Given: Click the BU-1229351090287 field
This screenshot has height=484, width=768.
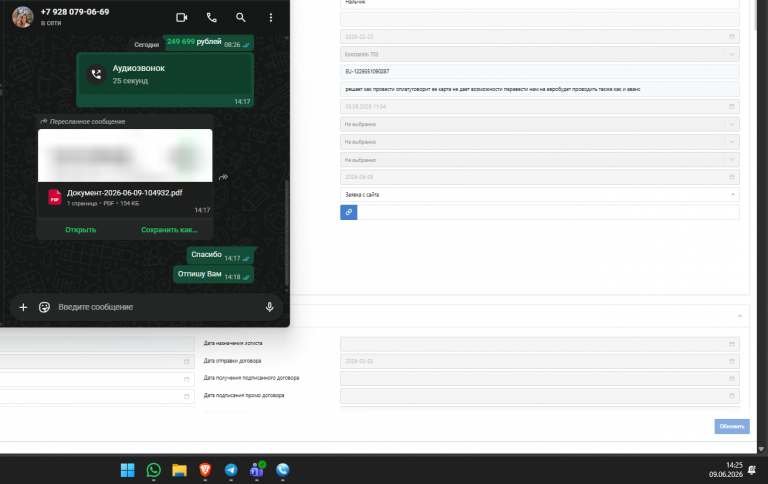Looking at the screenshot, I should [x=540, y=72].
